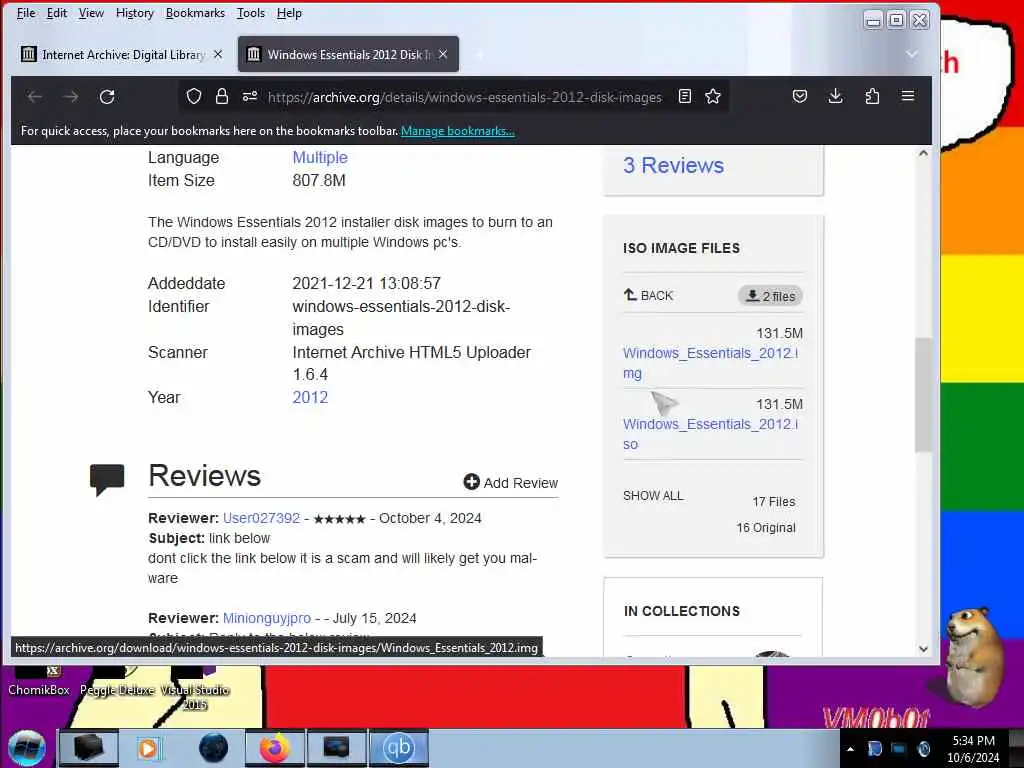
Task: Click the 16 Original files link
Action: [x=766, y=528]
